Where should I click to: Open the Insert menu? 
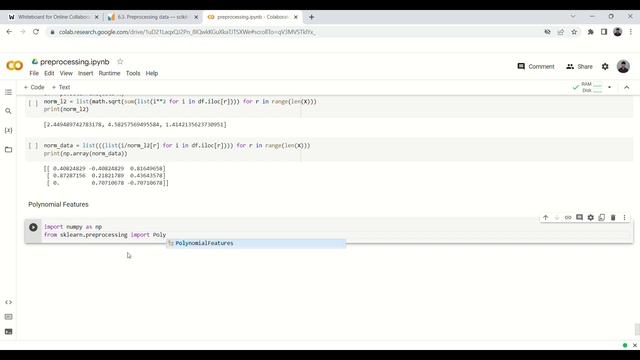pyautogui.click(x=86, y=73)
